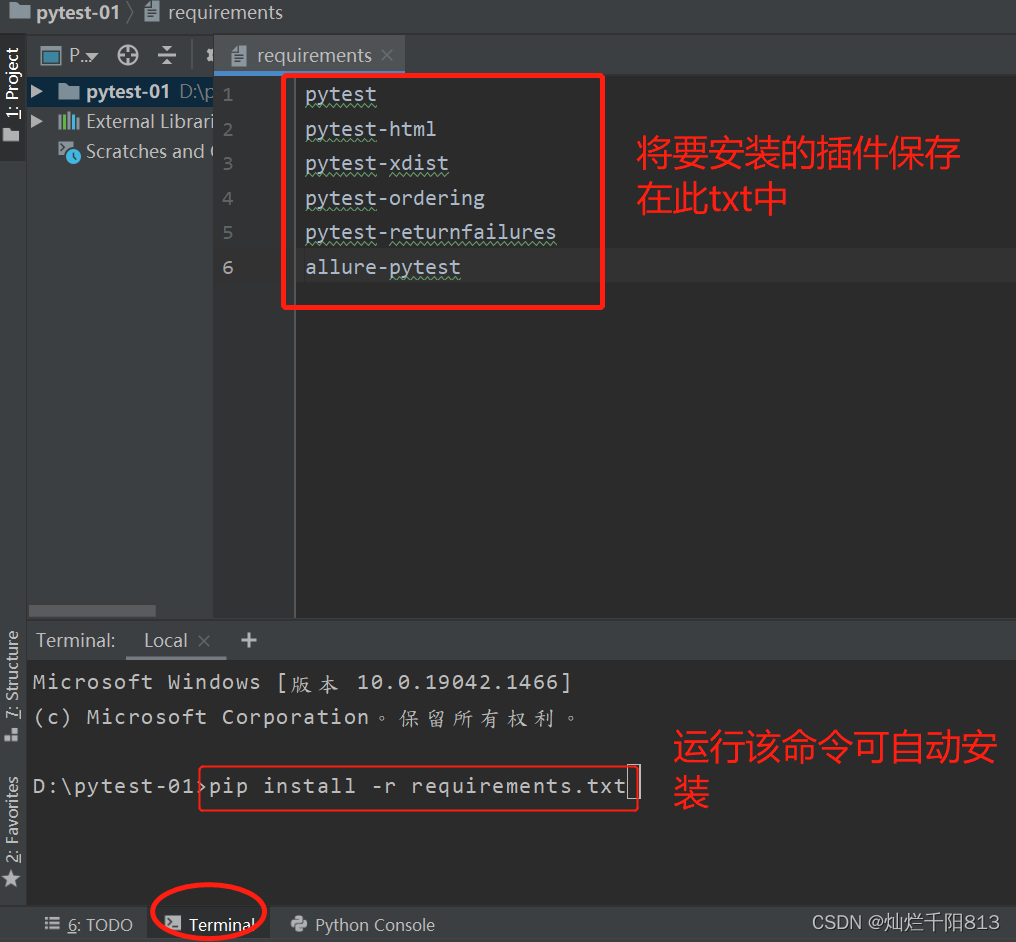Click requirements in the breadcrumb bar
The image size is (1016, 942).
(x=225, y=12)
